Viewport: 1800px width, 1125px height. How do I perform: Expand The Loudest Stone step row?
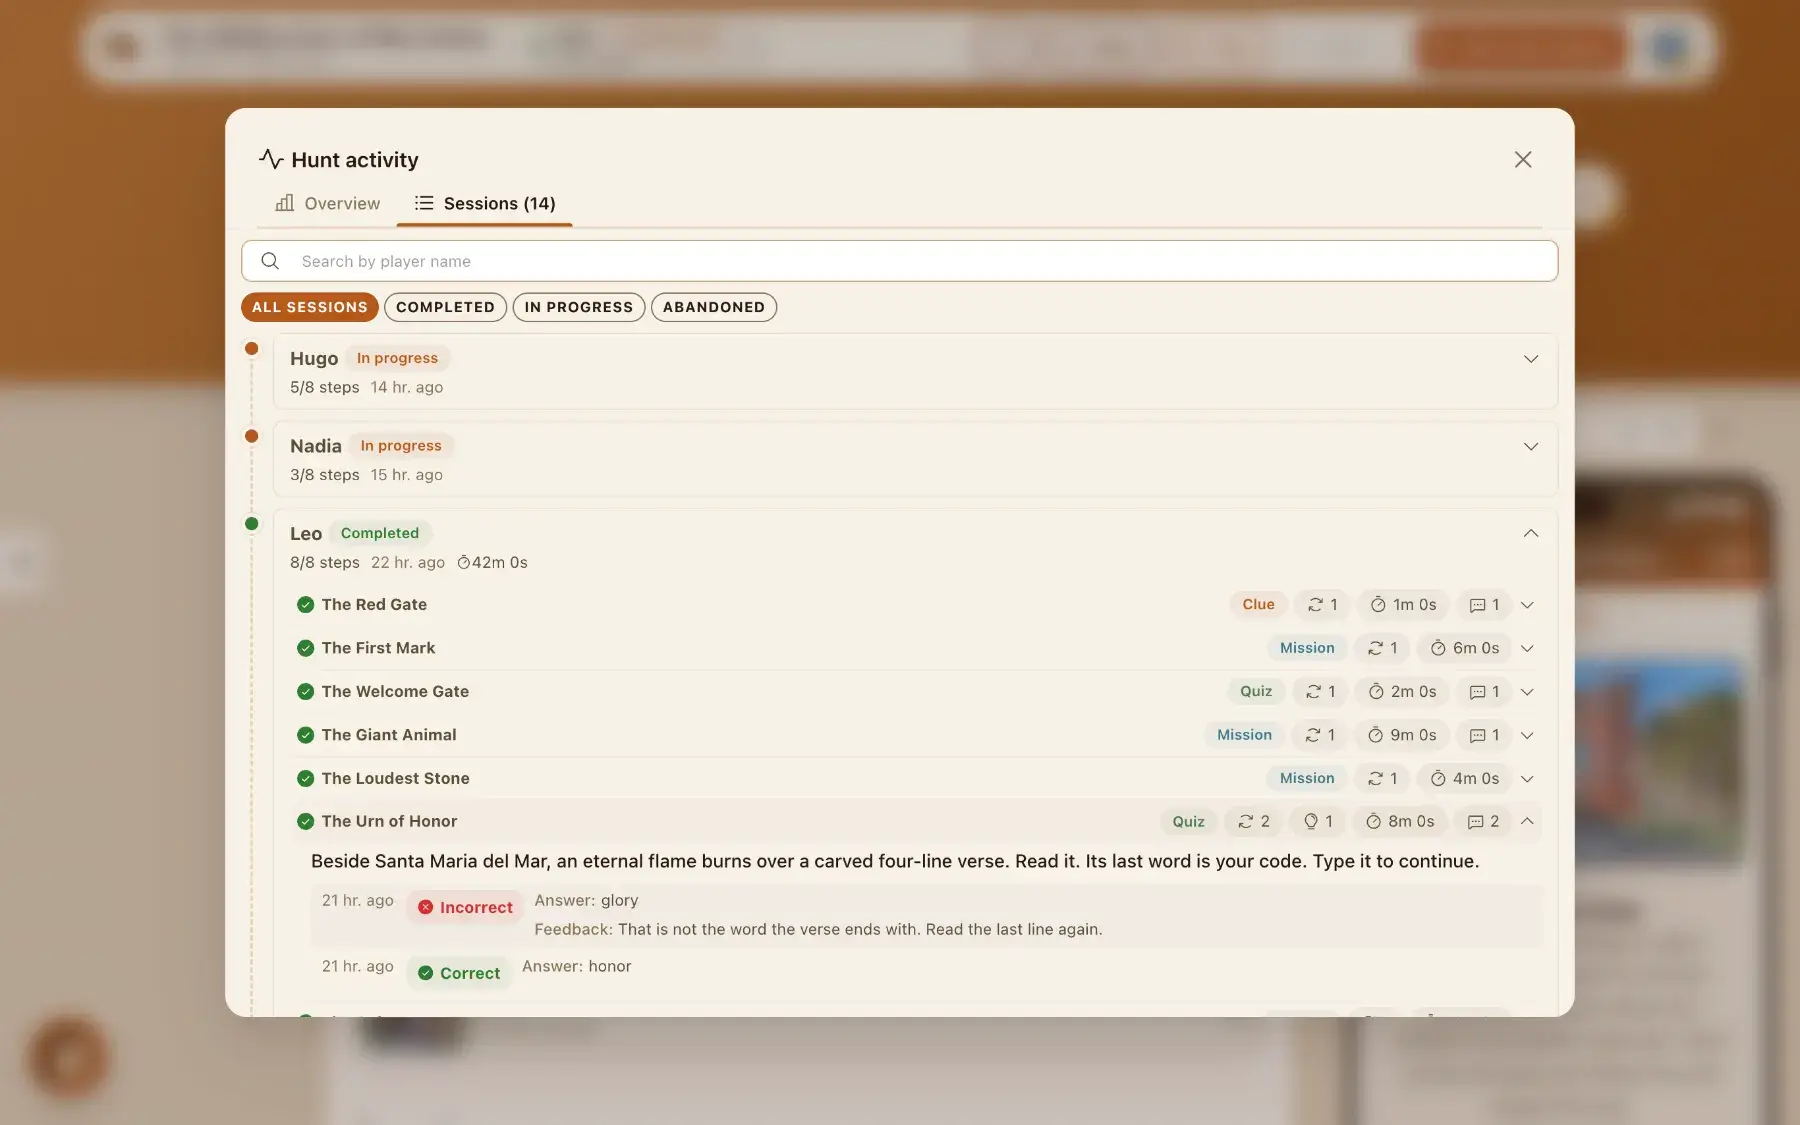[x=1527, y=778]
